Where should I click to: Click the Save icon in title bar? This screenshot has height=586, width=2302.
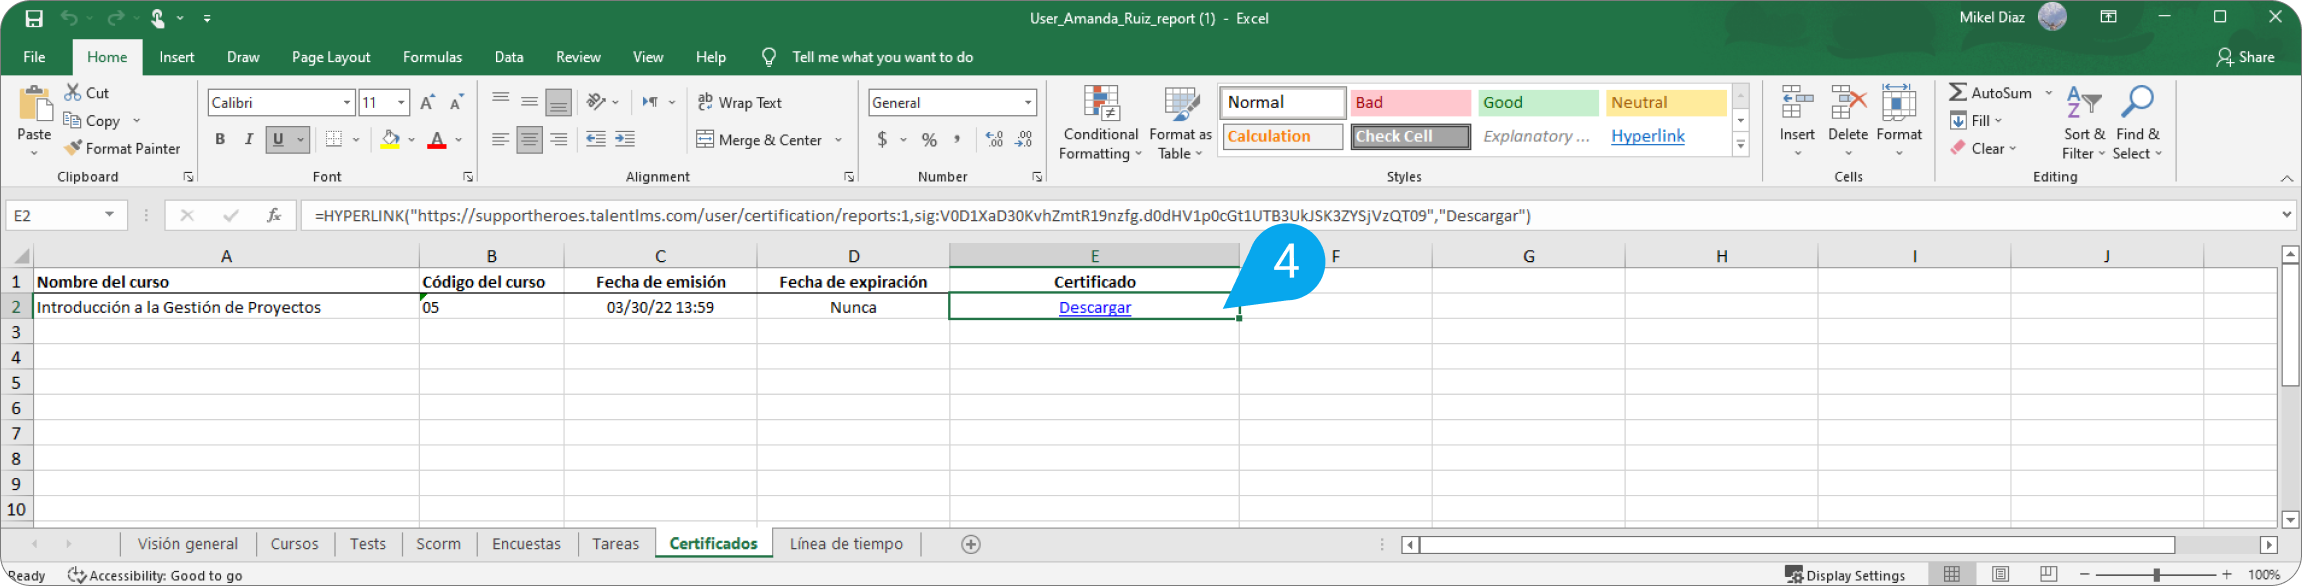click(34, 18)
